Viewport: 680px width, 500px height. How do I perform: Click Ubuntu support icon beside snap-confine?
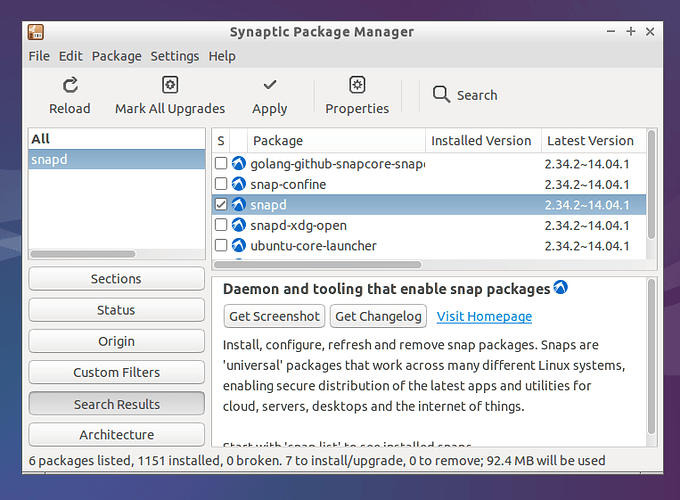click(239, 184)
